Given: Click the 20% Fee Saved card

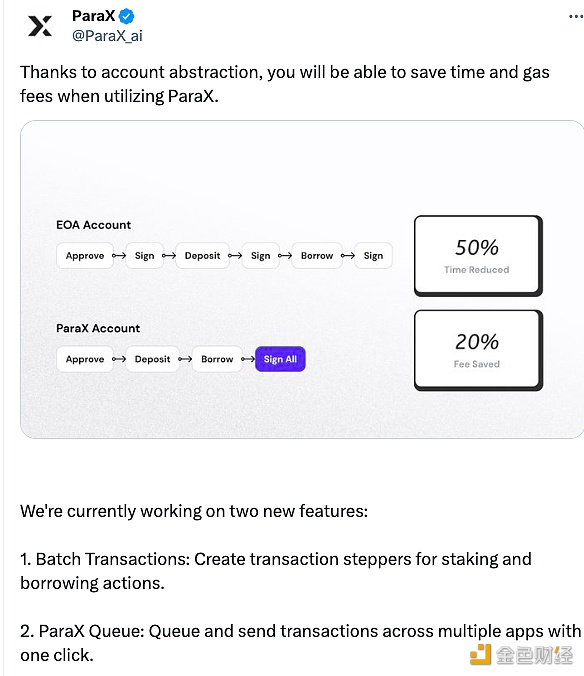Looking at the screenshot, I should coord(478,350).
